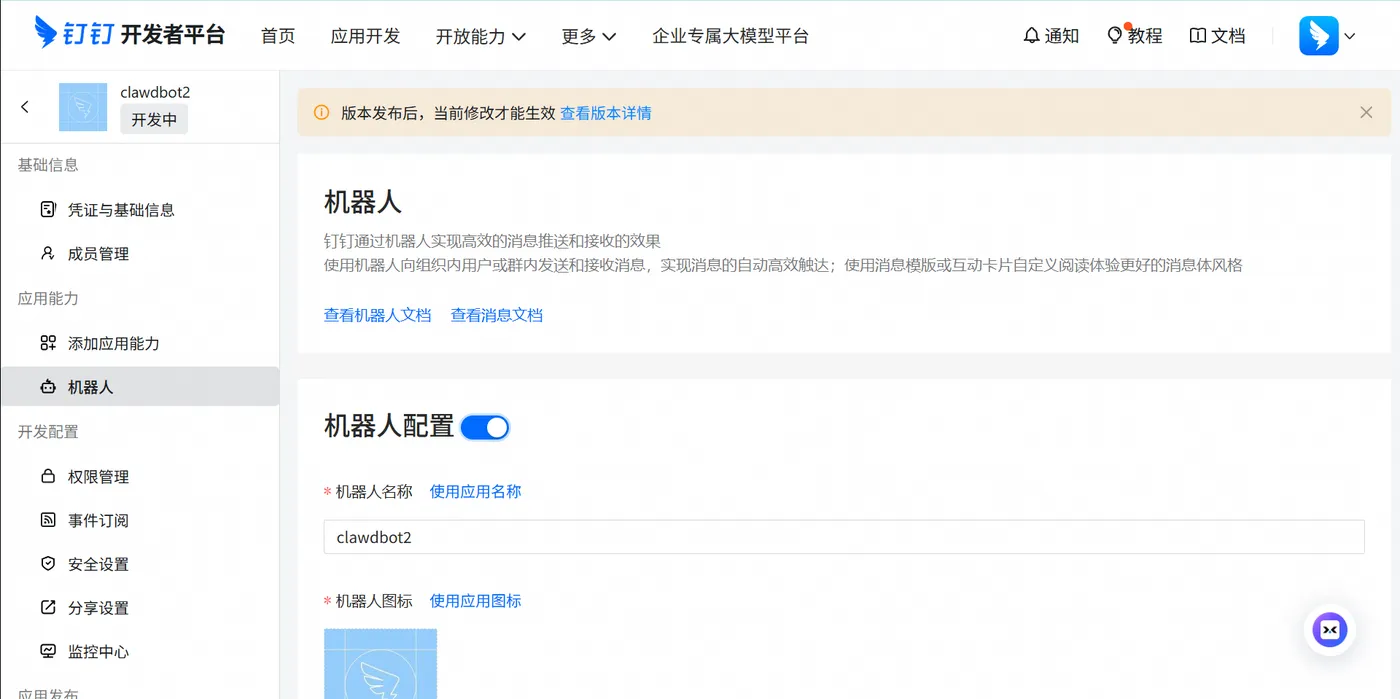Click 使用应用名称 link
Image resolution: width=1400 pixels, height=699 pixels.
click(x=475, y=491)
